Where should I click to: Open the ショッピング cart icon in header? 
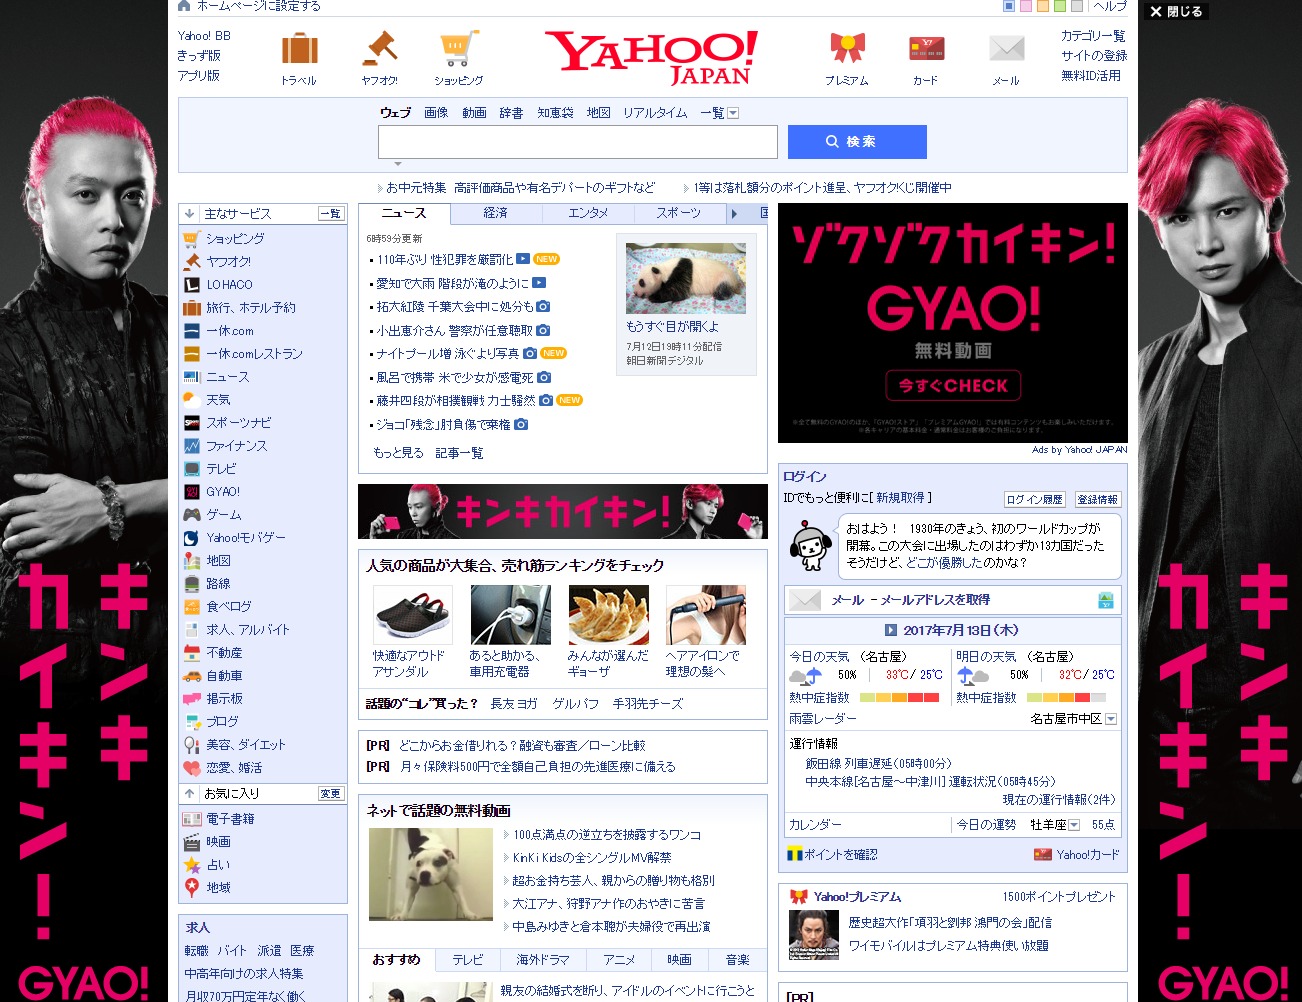pyautogui.click(x=458, y=48)
